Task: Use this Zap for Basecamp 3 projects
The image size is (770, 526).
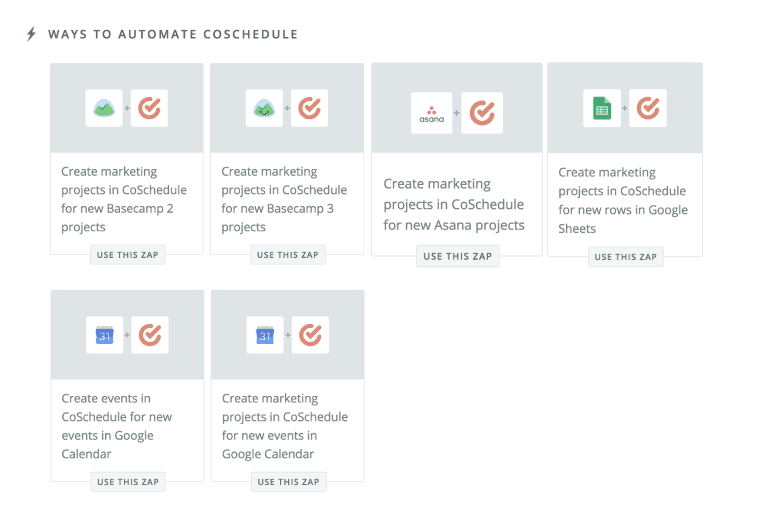Action: (x=287, y=255)
